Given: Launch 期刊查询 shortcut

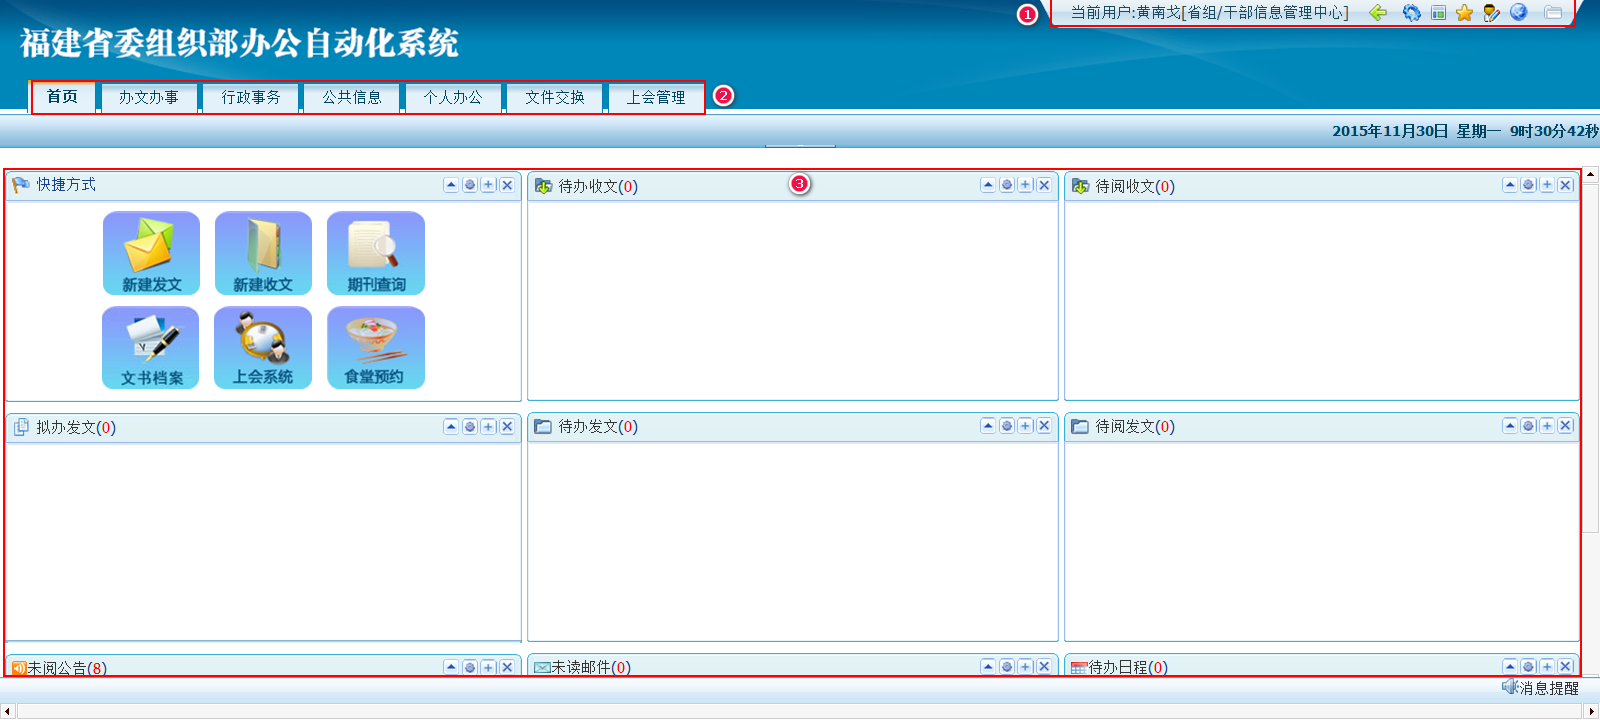Looking at the screenshot, I should click(376, 253).
